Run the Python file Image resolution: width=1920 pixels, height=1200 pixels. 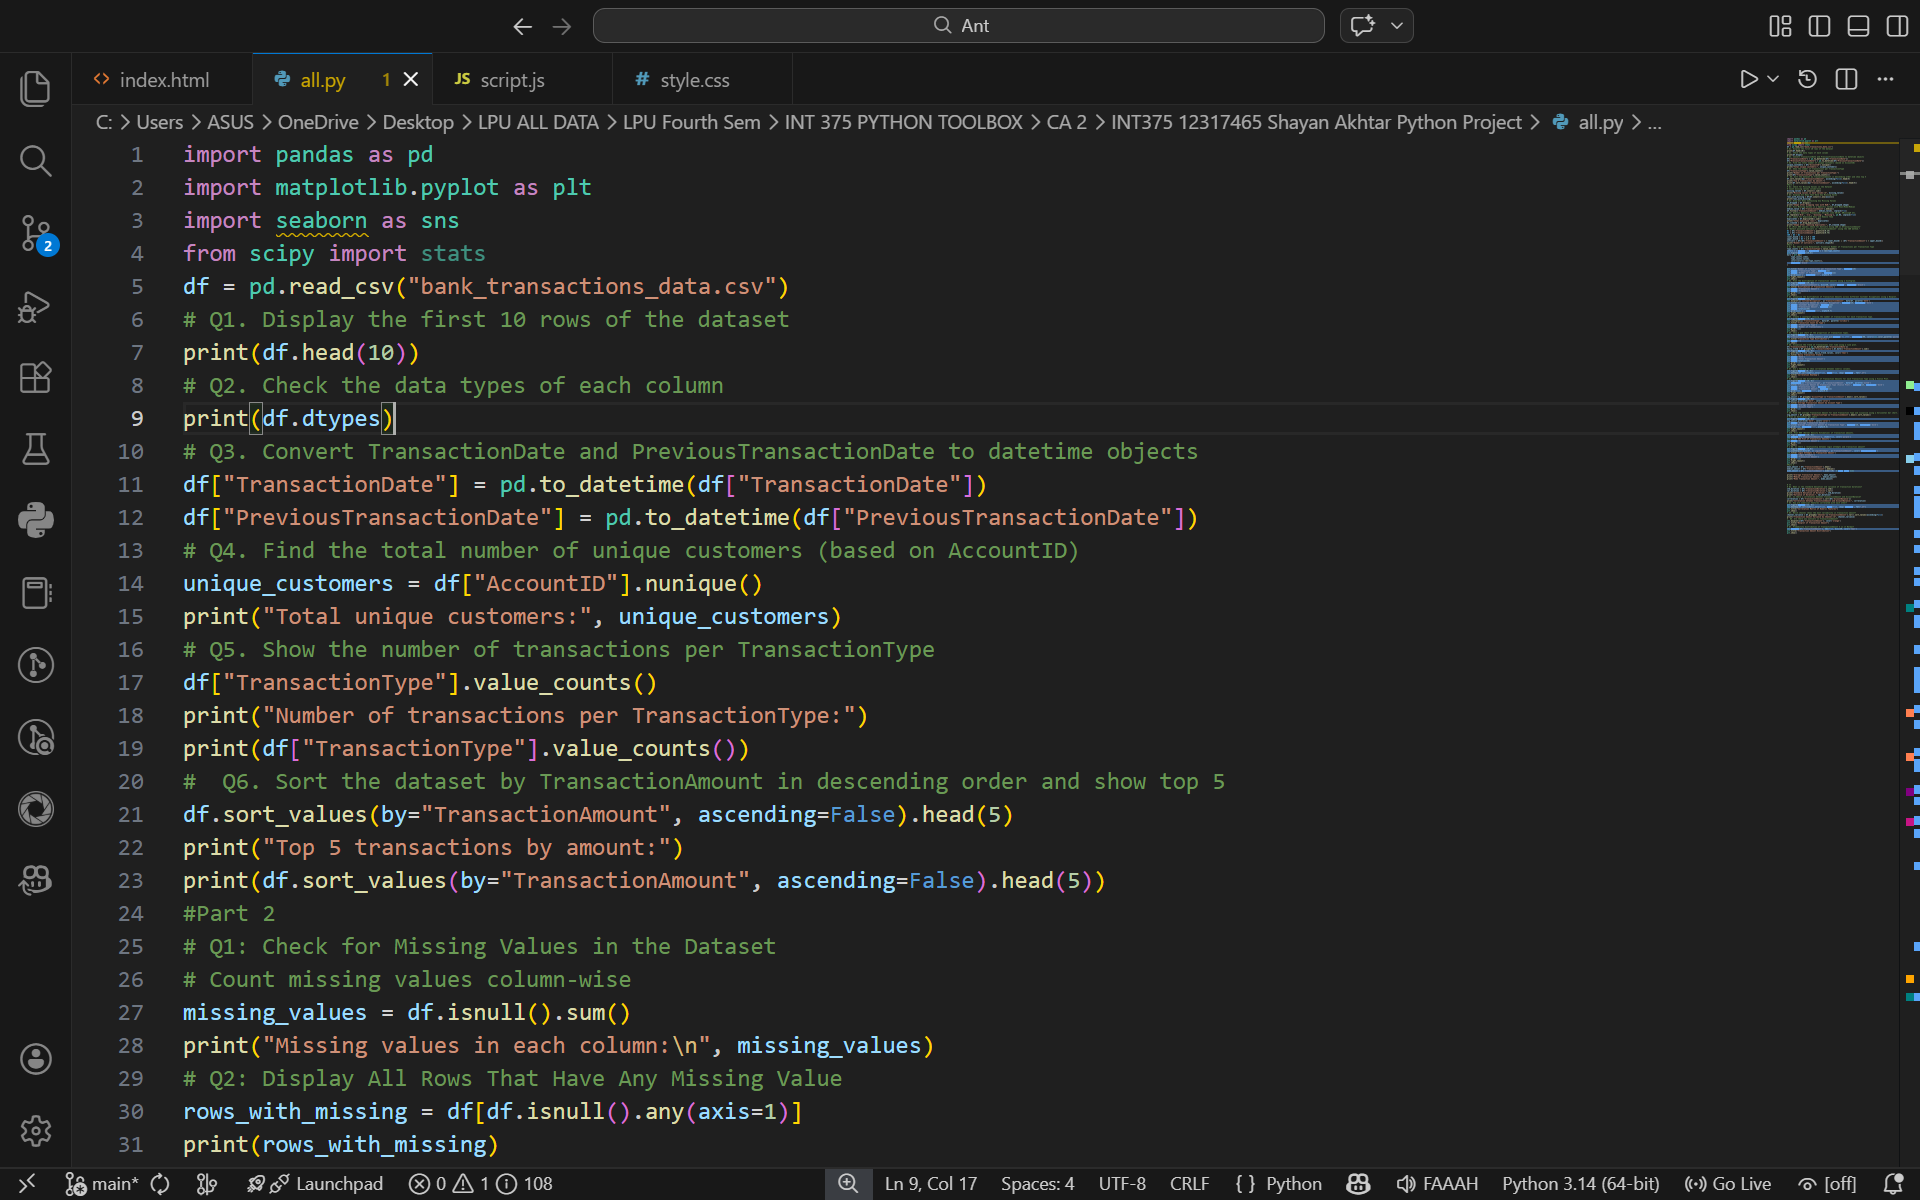tap(1748, 79)
